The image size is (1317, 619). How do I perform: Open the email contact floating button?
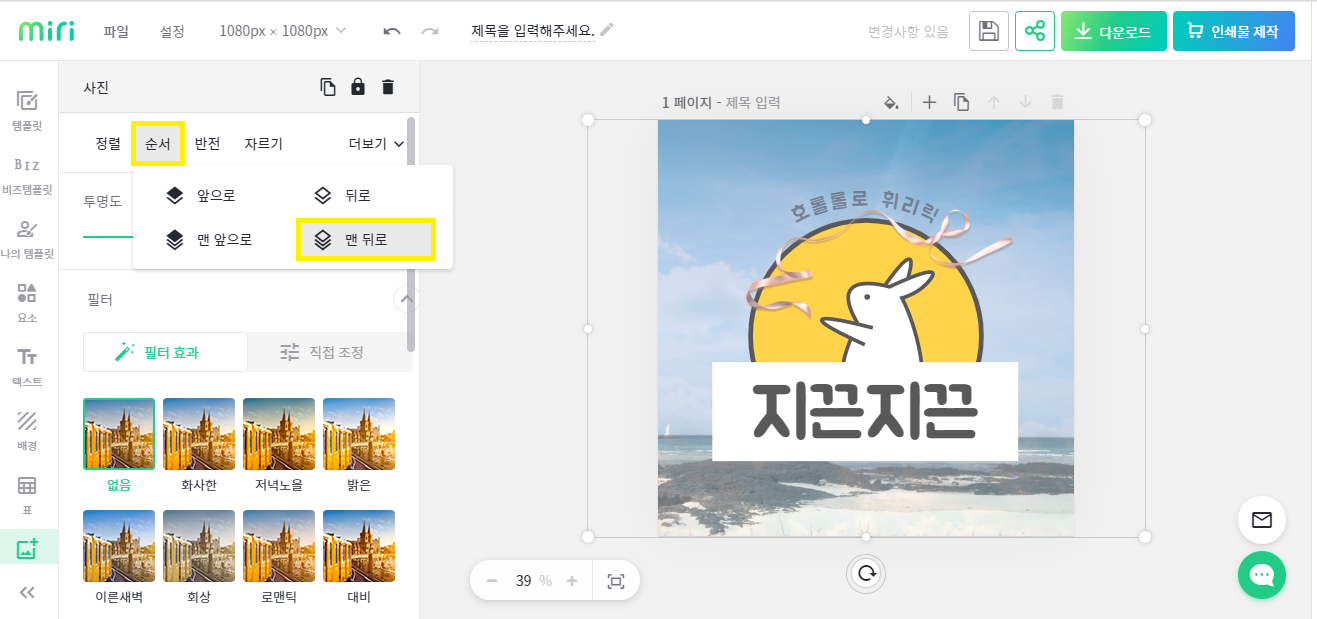1262,520
